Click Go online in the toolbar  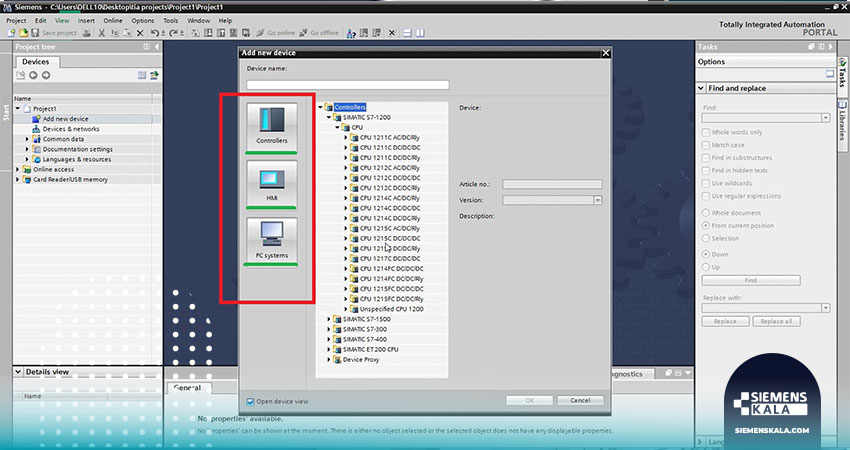click(275, 33)
